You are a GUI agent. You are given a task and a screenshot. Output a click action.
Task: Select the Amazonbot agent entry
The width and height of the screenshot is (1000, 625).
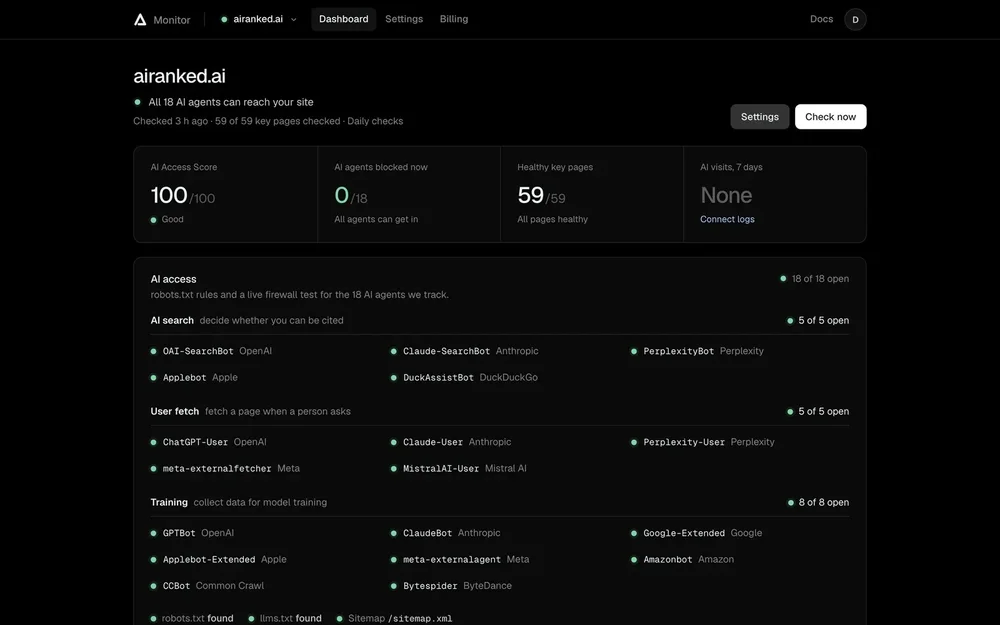tap(682, 559)
